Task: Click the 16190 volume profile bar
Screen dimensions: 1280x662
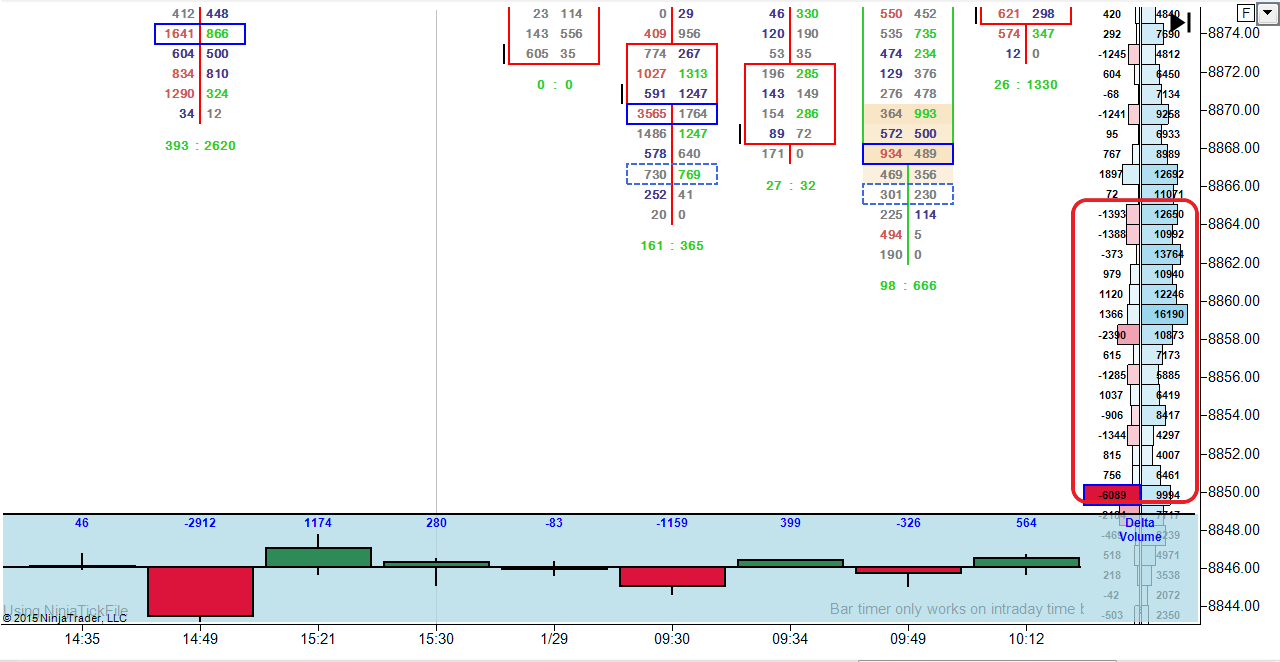Action: point(1164,314)
